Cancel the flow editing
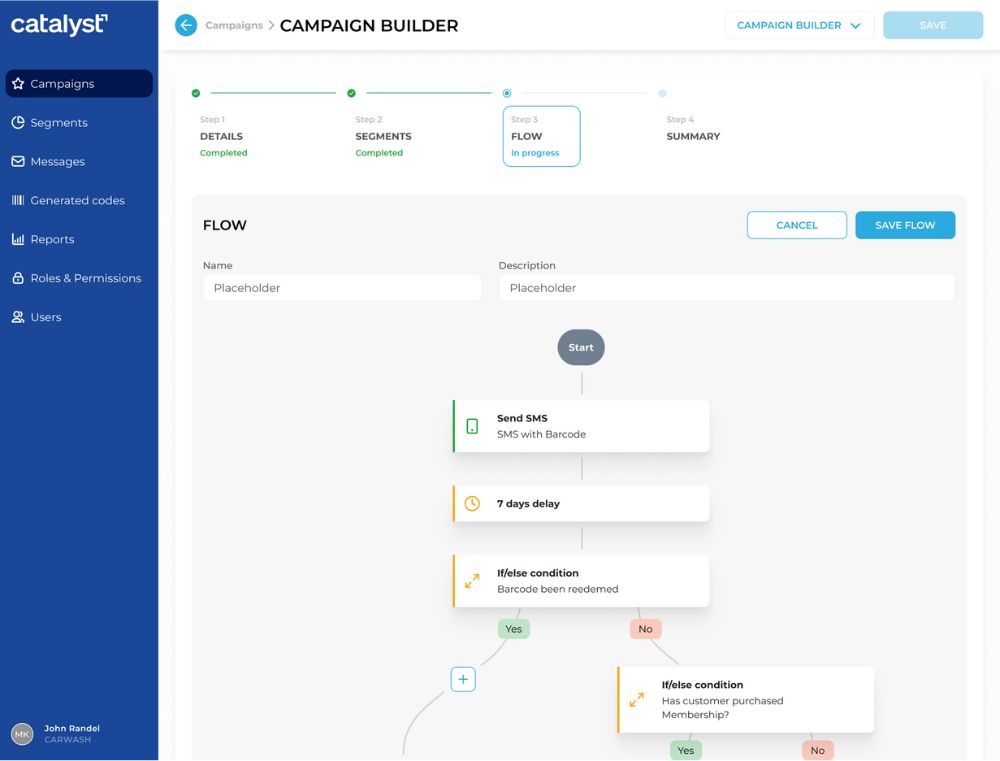 click(796, 226)
